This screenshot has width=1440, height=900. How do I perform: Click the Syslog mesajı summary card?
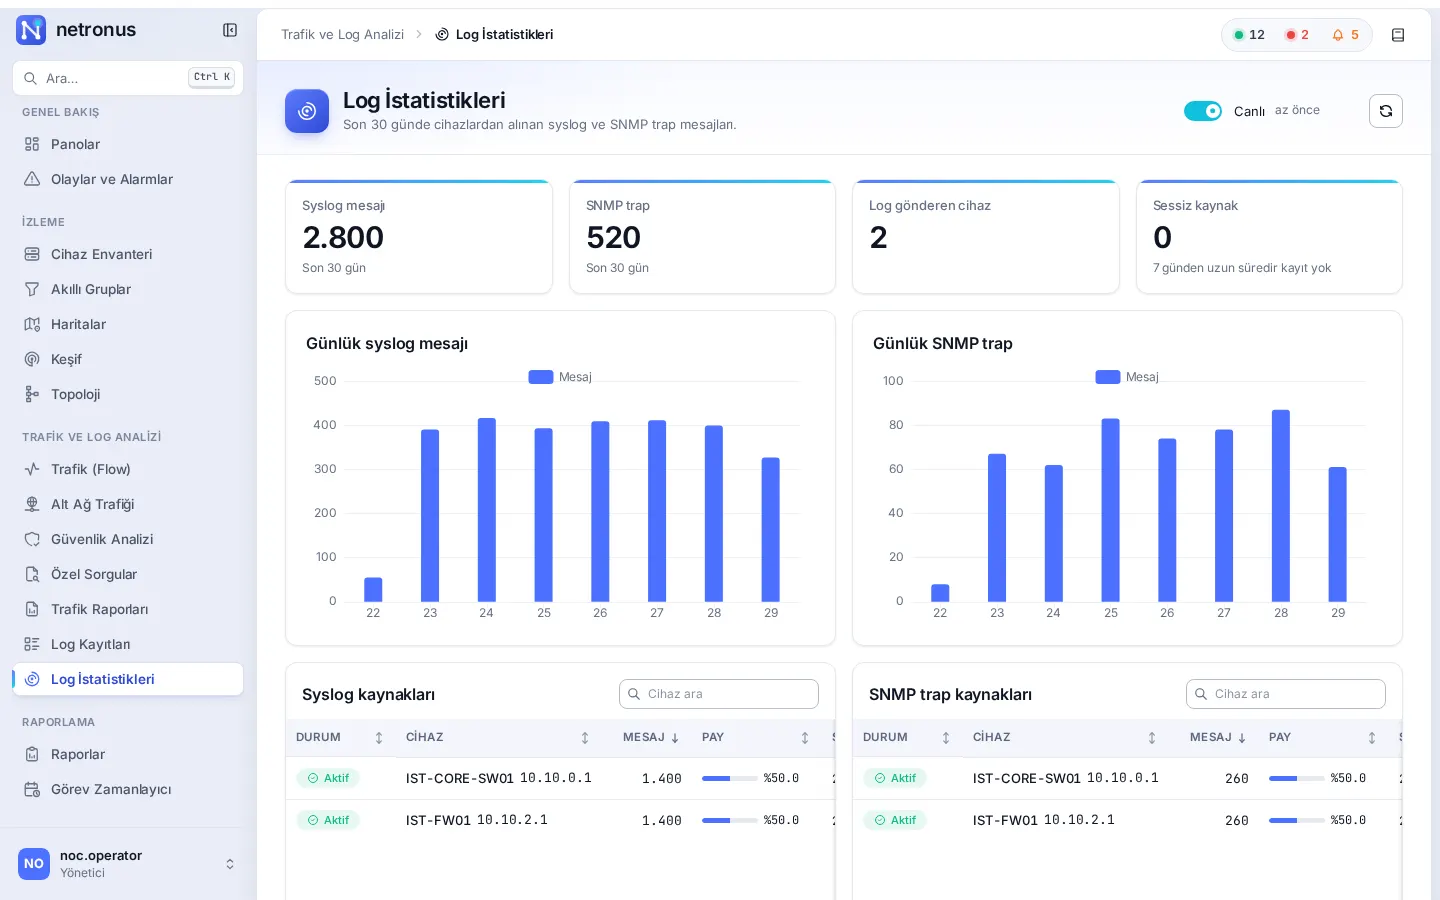pyautogui.click(x=419, y=237)
